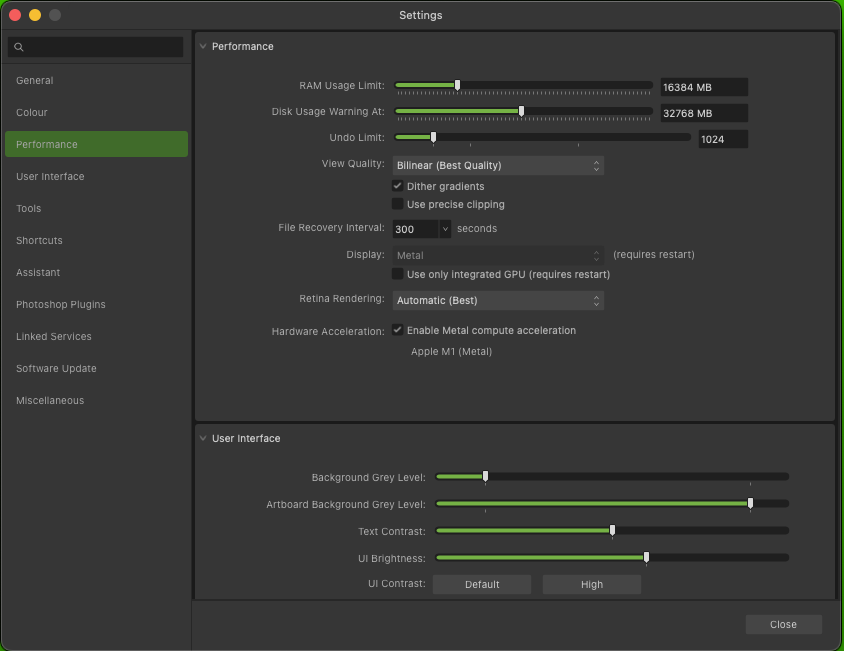Click the RAM limit 16384 MB field
This screenshot has width=844, height=651.
704,87
